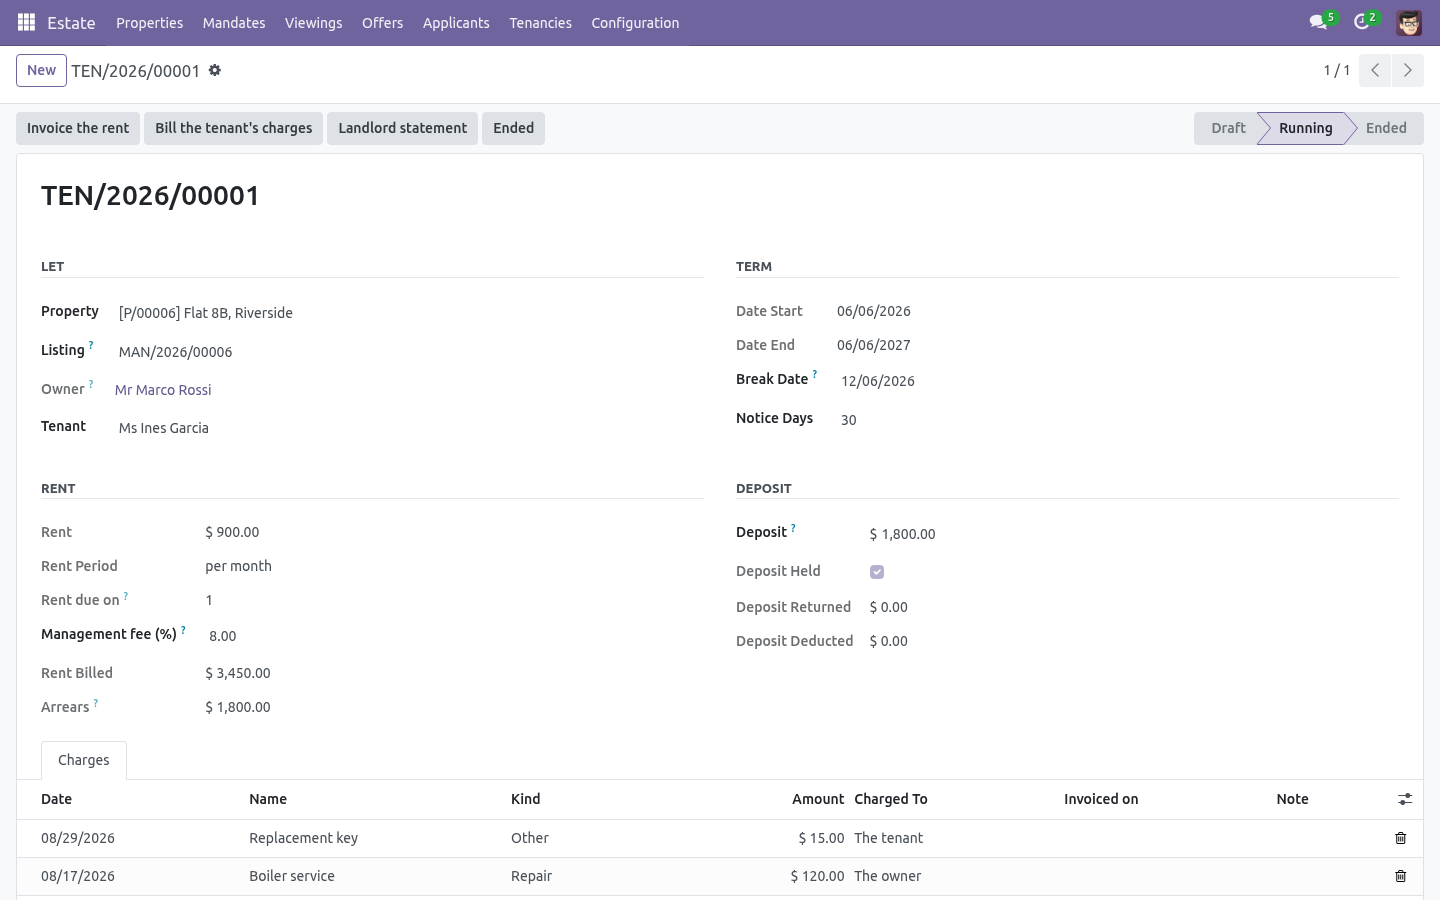Screen dimensions: 1440x900
Task: Show help tooltip for Rent due on
Action: point(126,596)
